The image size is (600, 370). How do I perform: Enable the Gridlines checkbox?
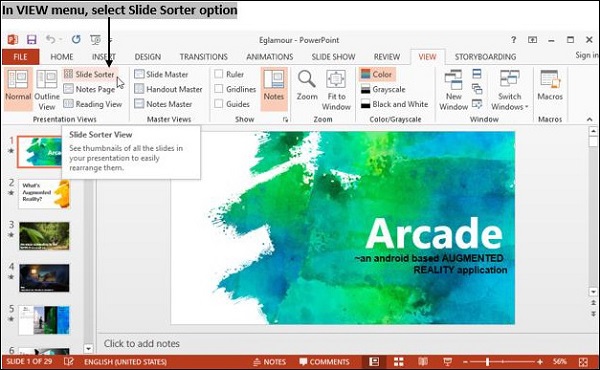tap(219, 89)
